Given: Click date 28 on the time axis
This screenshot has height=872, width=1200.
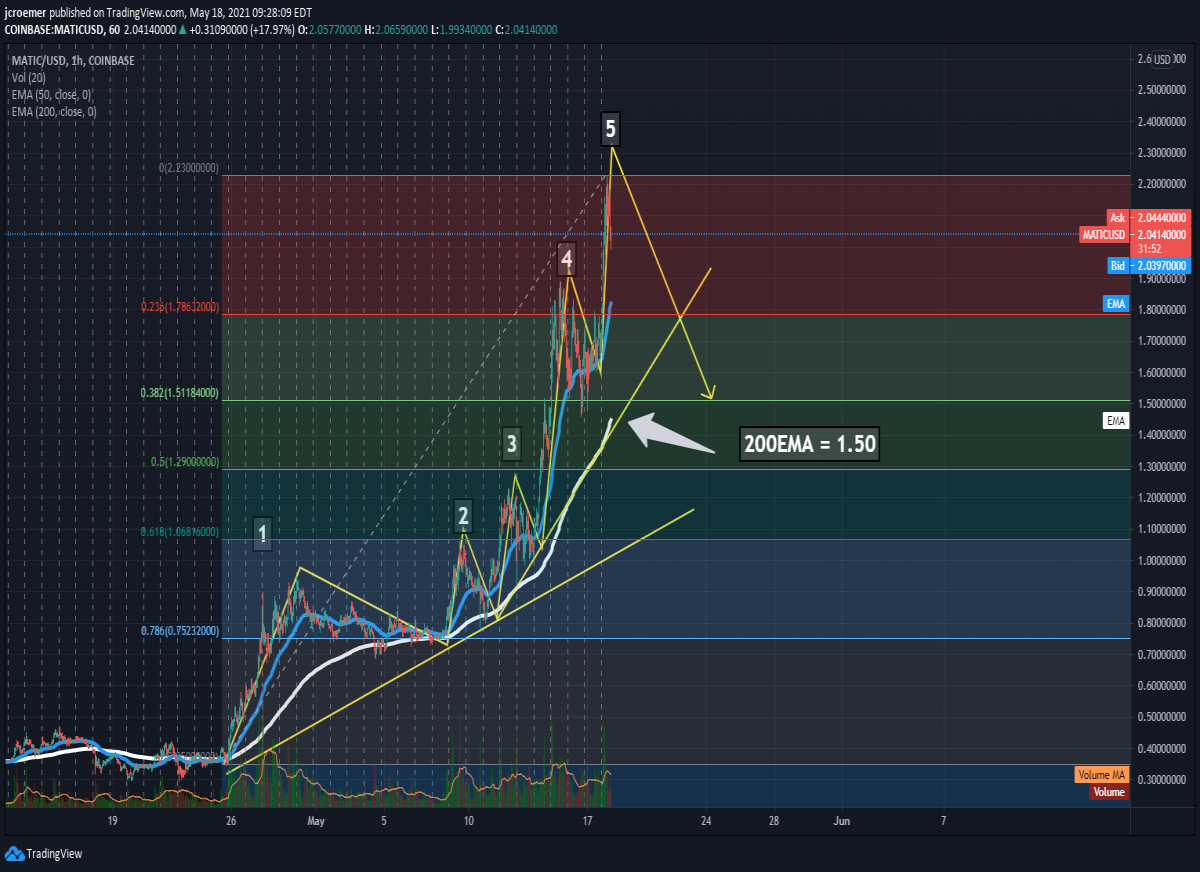Looking at the screenshot, I should click(x=774, y=821).
